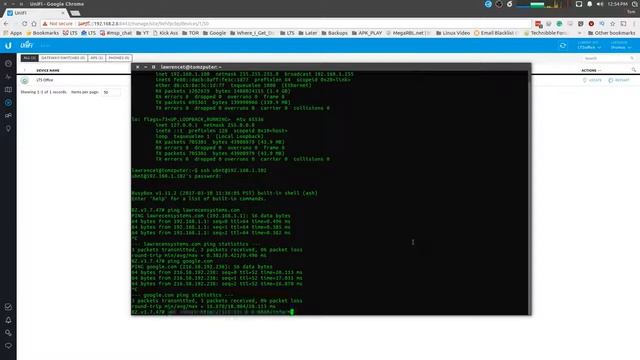Click the Ubiquiti U logo
Image resolution: width=640 pixels, height=360 pixels.
pyautogui.click(x=8, y=45)
